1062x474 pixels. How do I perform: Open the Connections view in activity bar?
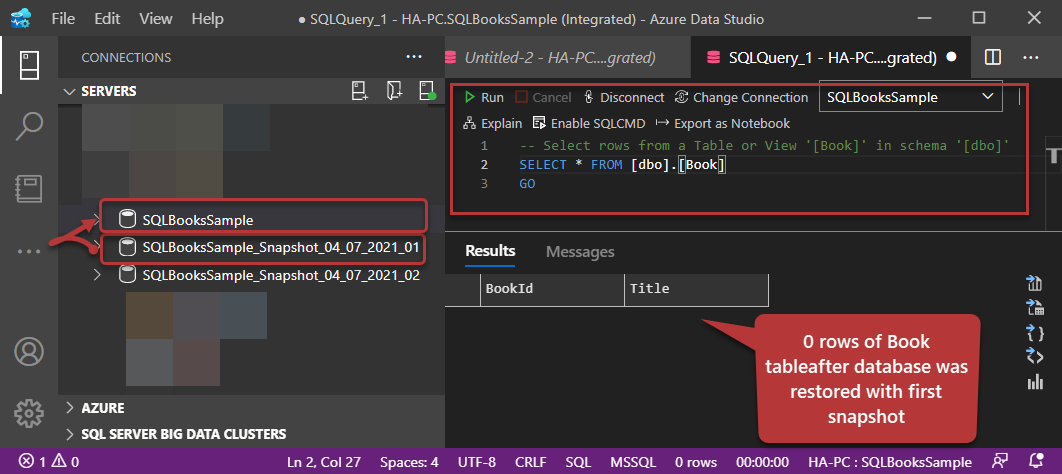(x=29, y=65)
